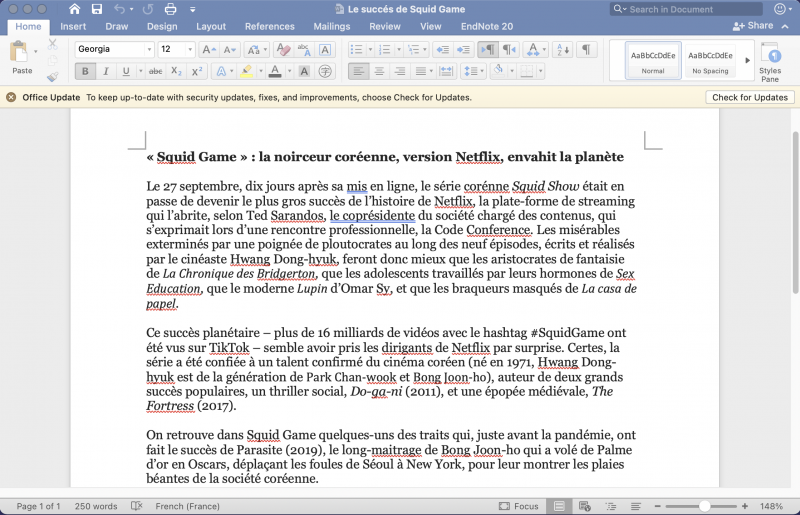800x515 pixels.
Task: Toggle right-to-left text direction
Action: point(509,50)
